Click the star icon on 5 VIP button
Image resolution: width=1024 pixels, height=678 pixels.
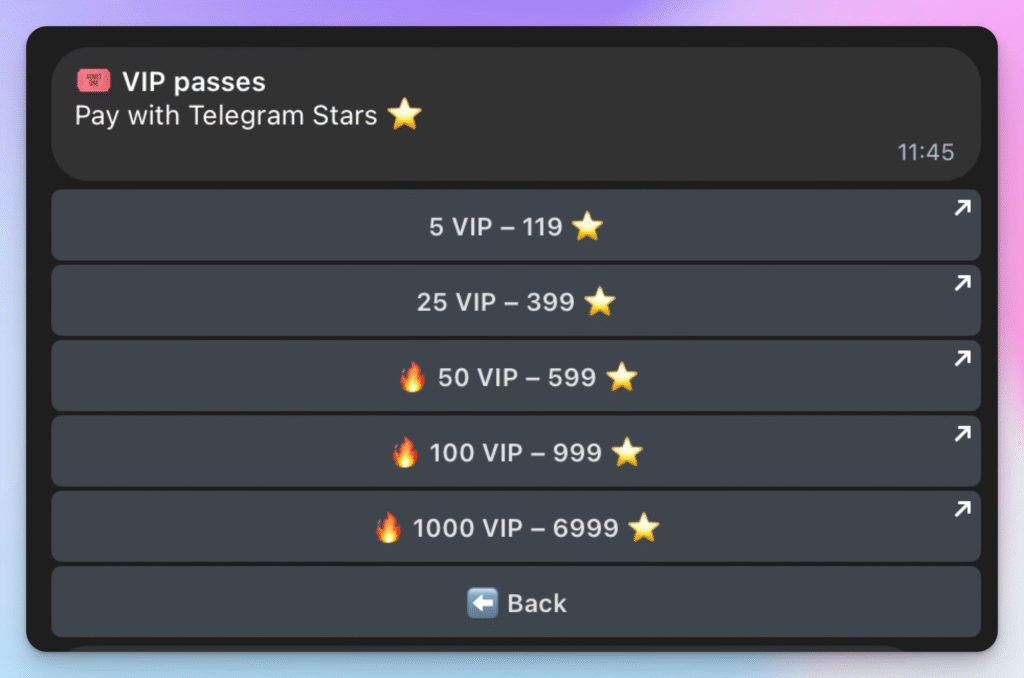(x=587, y=227)
